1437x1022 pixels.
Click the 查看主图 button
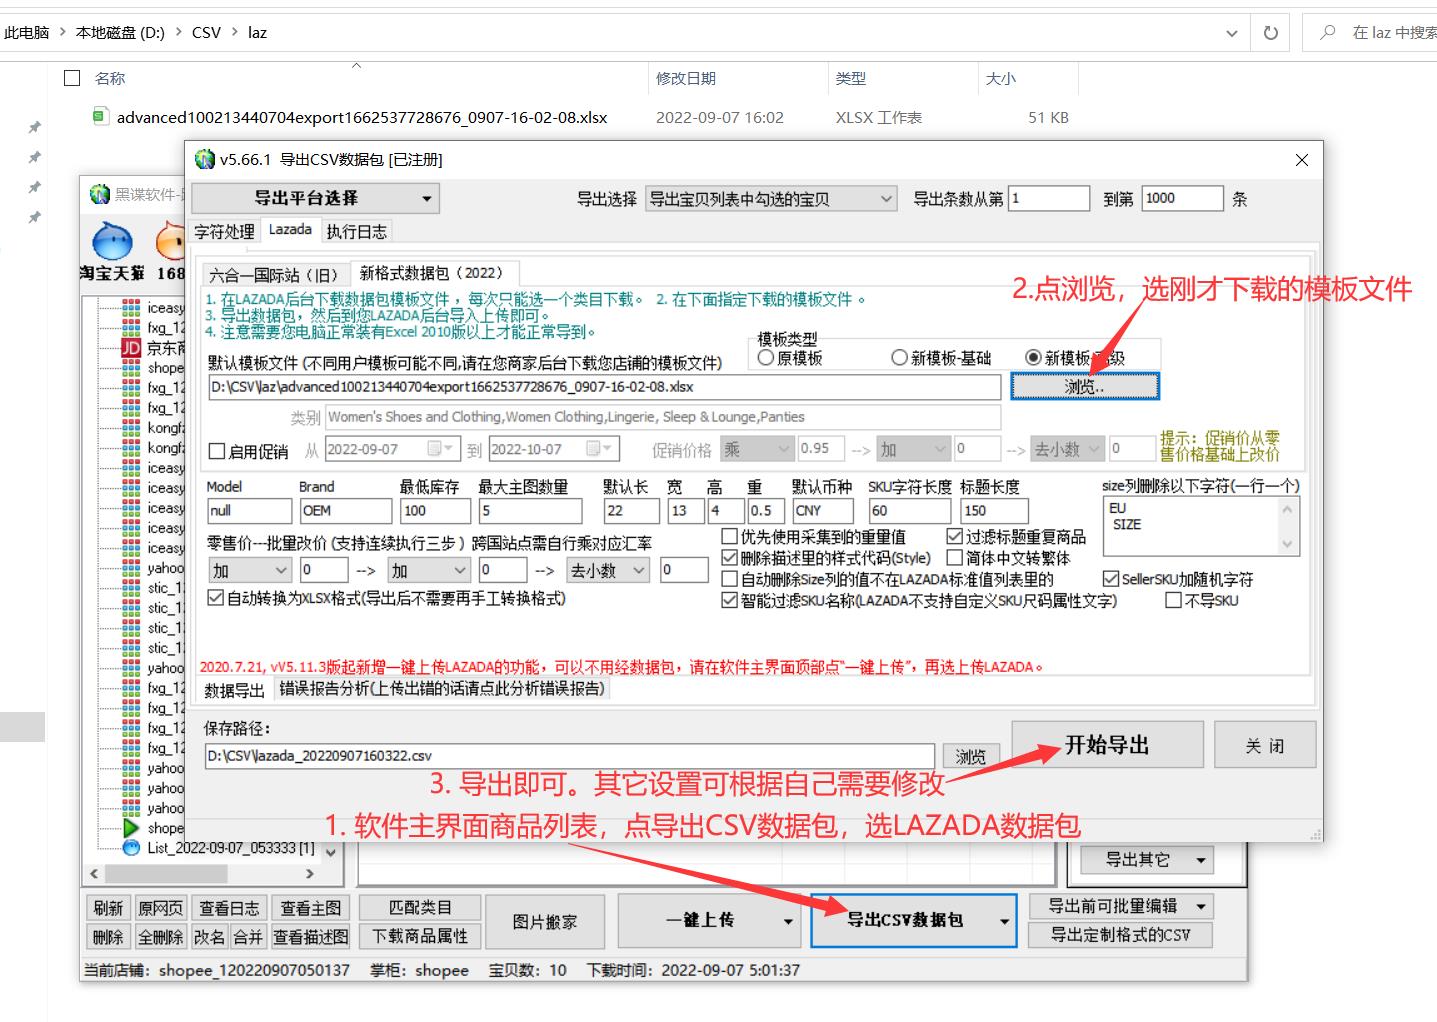(x=311, y=908)
